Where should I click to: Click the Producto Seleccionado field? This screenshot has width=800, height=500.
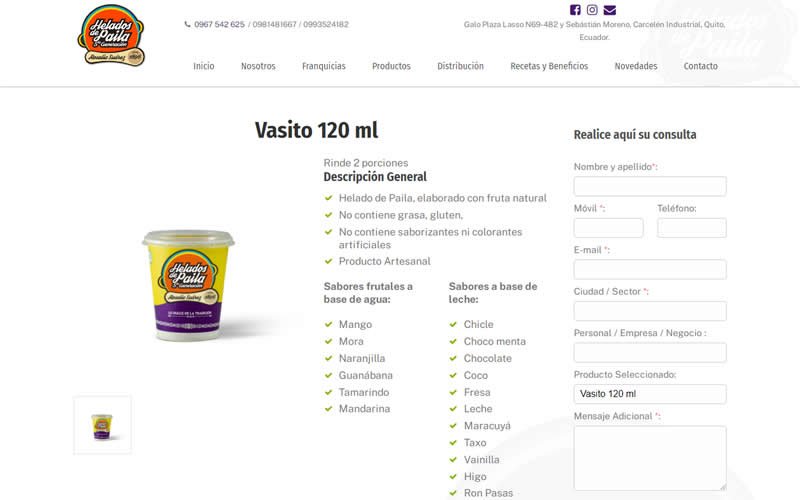(650, 394)
